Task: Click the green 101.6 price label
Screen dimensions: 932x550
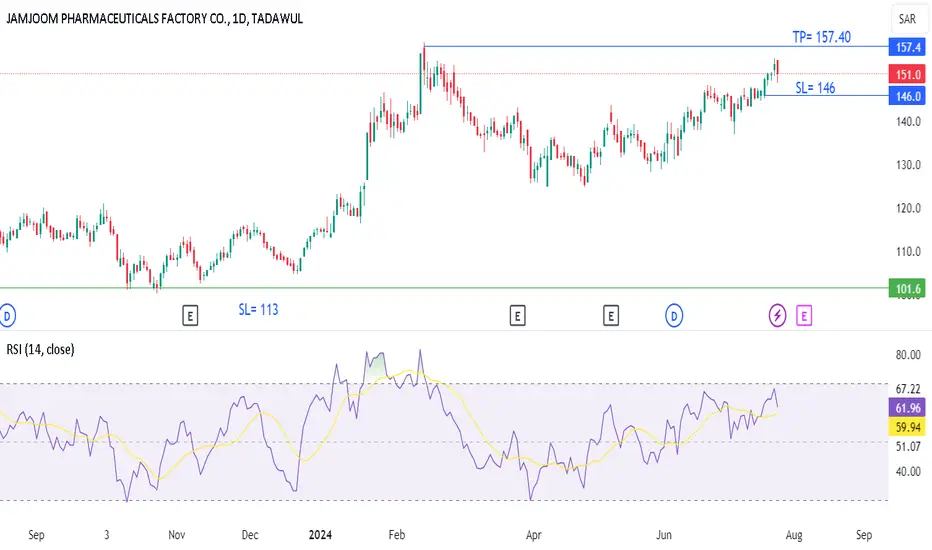Action: (x=907, y=289)
